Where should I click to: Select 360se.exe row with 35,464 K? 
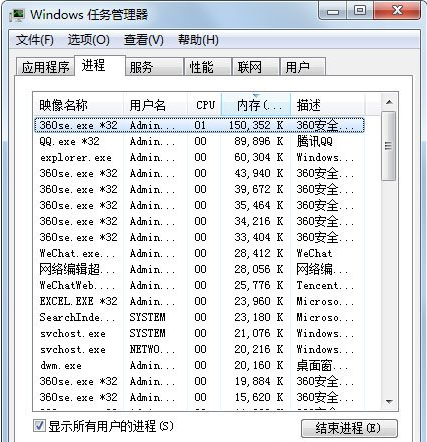pyautogui.click(x=199, y=205)
